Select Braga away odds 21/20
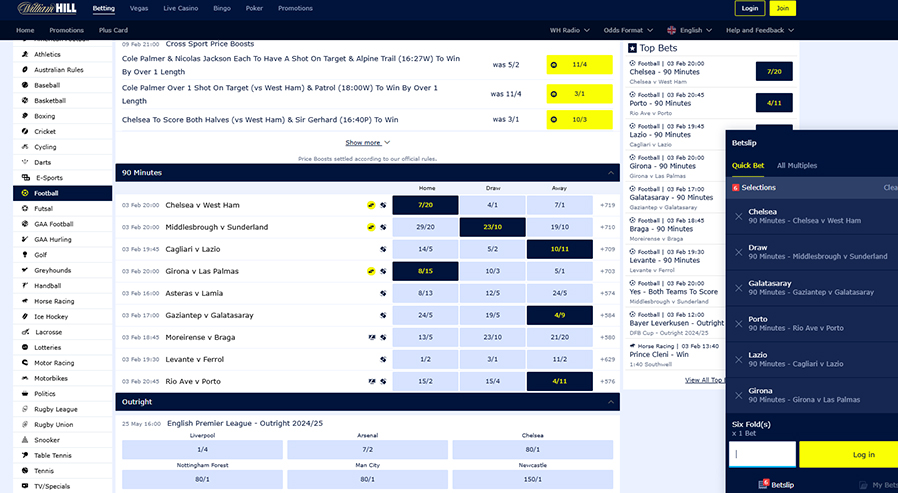Screen dimensions: 898x493 [x=560, y=337]
